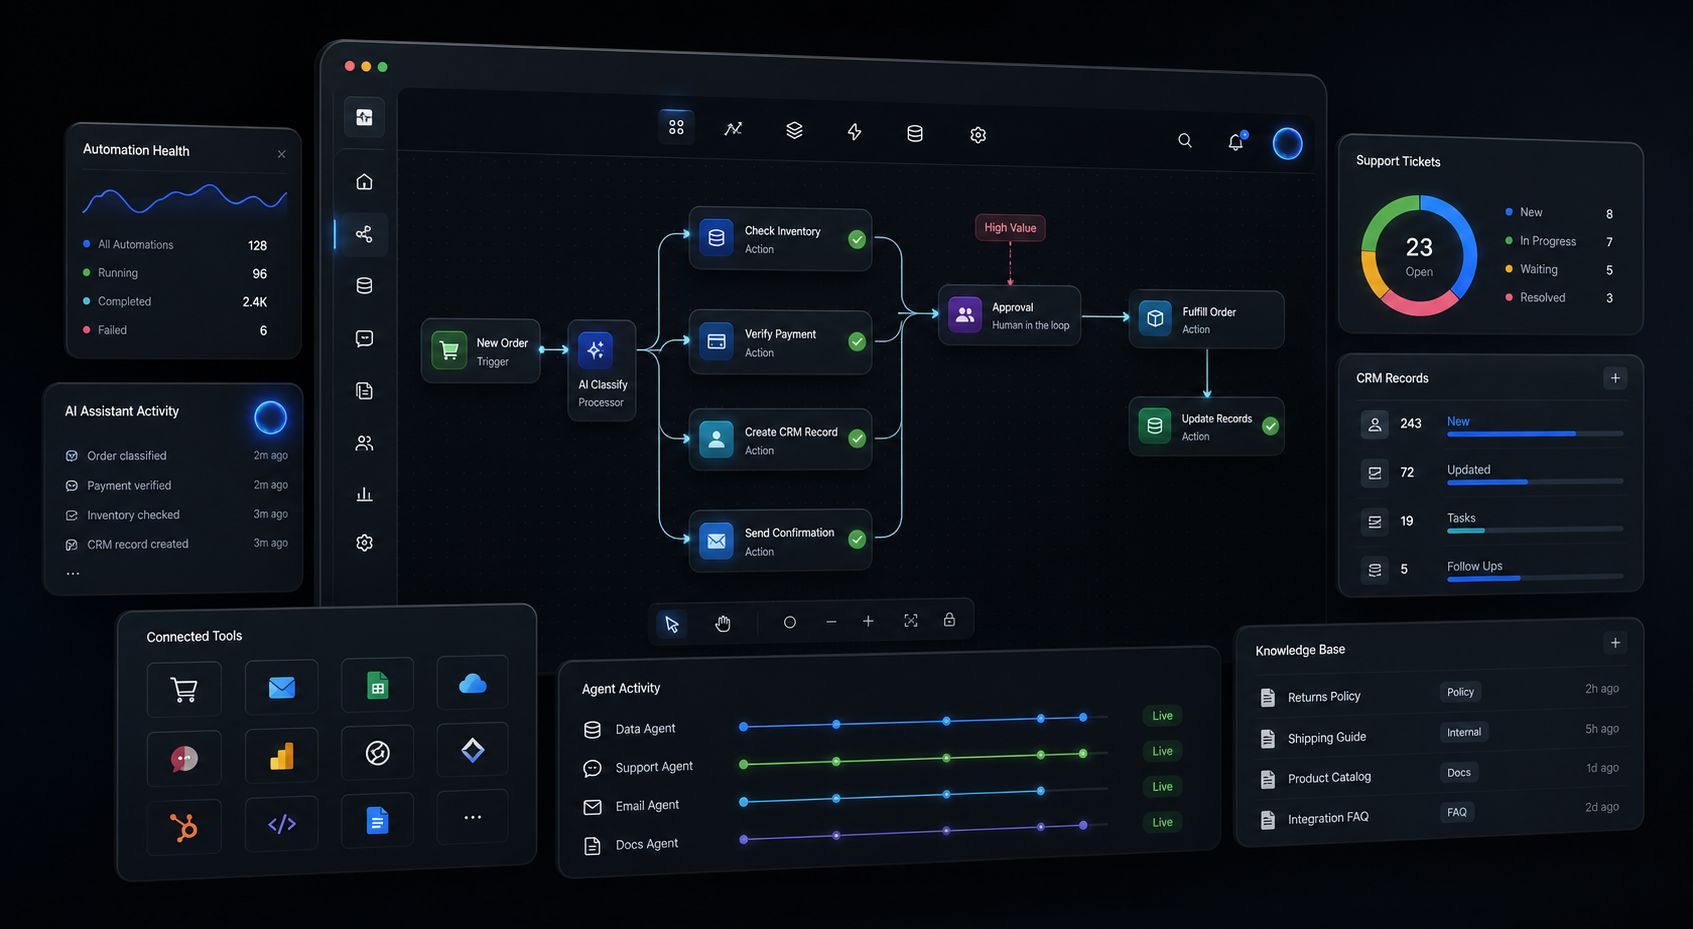The width and height of the screenshot is (1693, 929).
Task: Open the code brackets connected tool
Action: click(282, 824)
